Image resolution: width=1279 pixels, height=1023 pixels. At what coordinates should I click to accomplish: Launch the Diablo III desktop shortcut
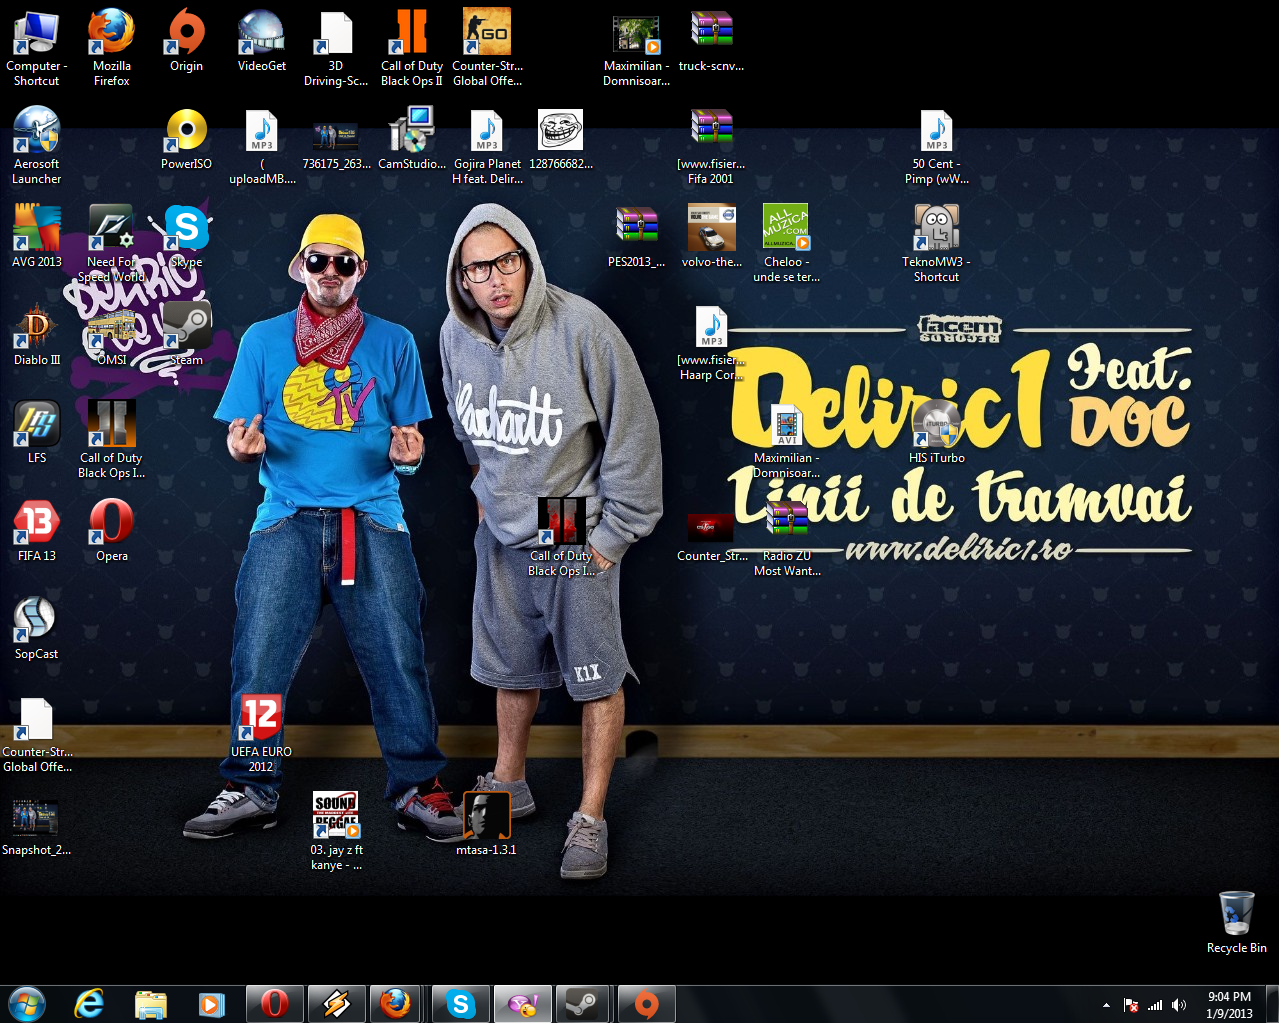36,334
